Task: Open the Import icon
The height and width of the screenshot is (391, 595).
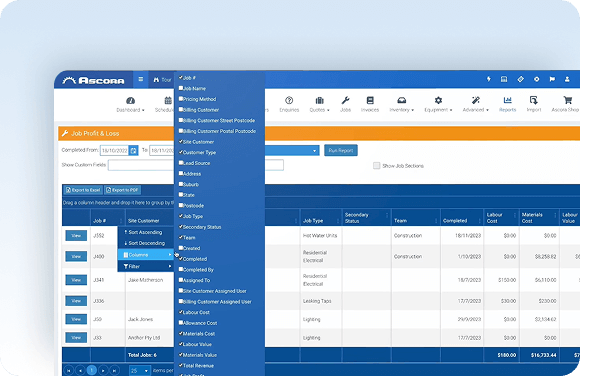Action: click(x=534, y=100)
